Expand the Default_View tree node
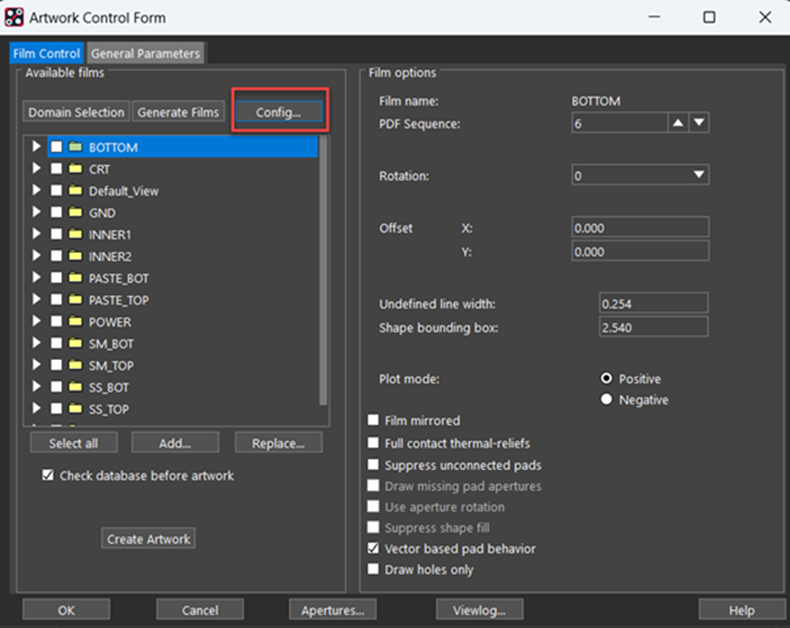This screenshot has height=628, width=790. click(37, 191)
